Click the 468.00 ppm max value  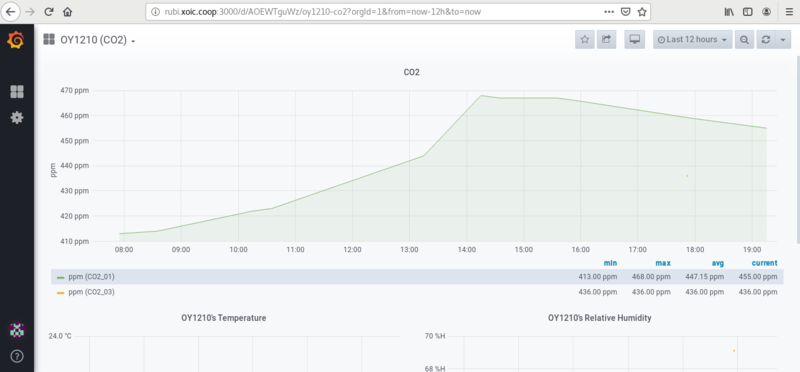click(651, 277)
